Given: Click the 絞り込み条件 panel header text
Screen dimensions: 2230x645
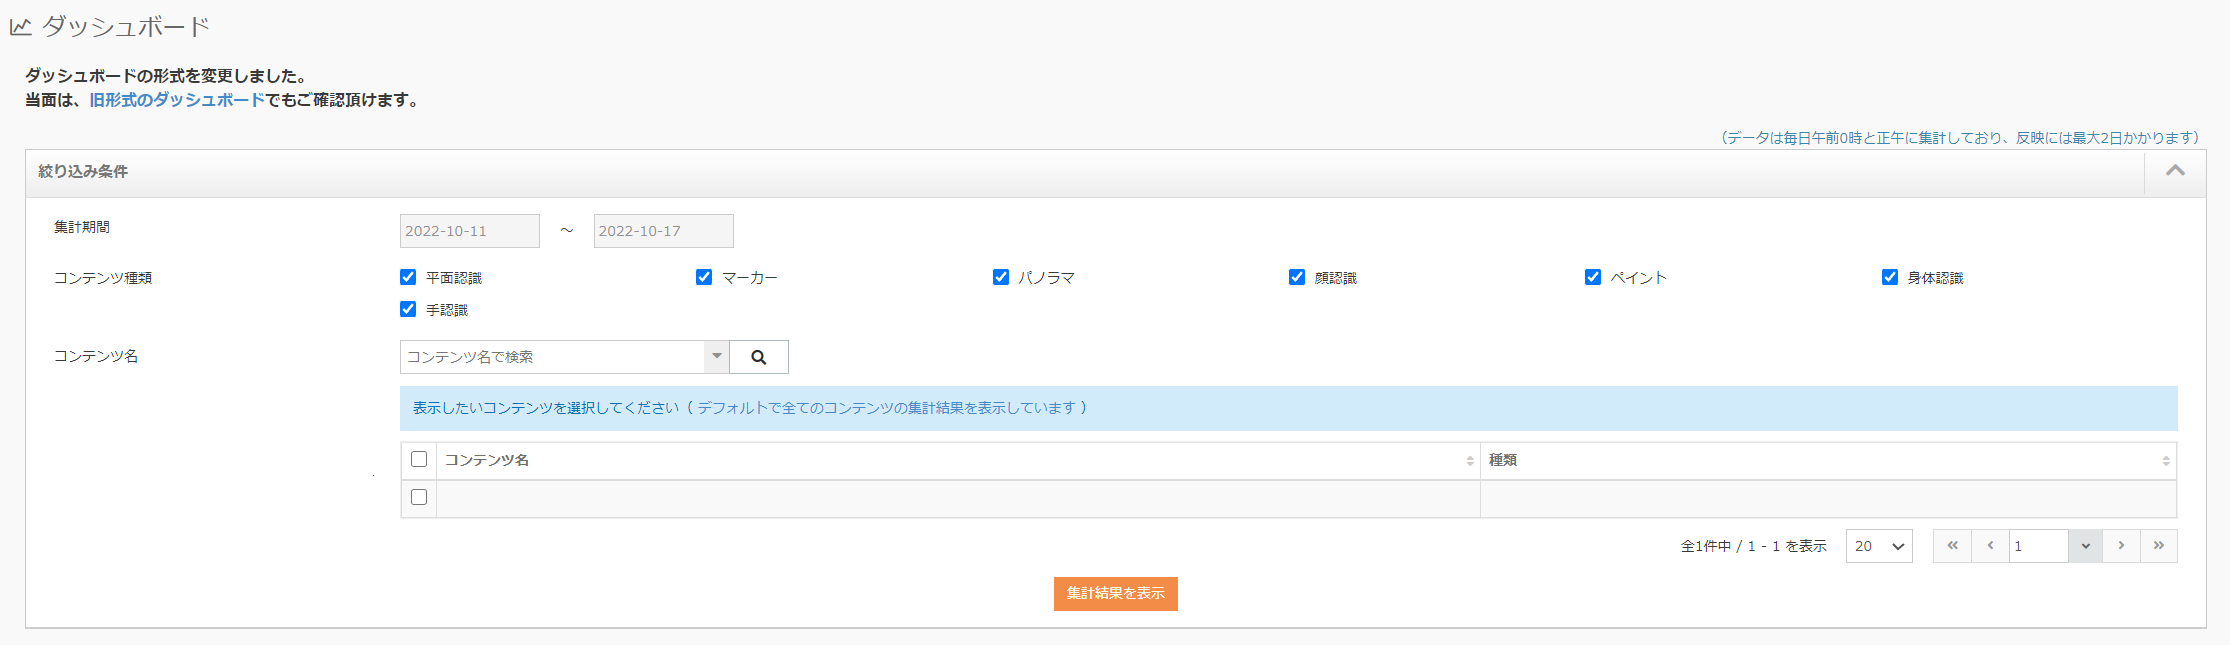Looking at the screenshot, I should click(x=83, y=171).
